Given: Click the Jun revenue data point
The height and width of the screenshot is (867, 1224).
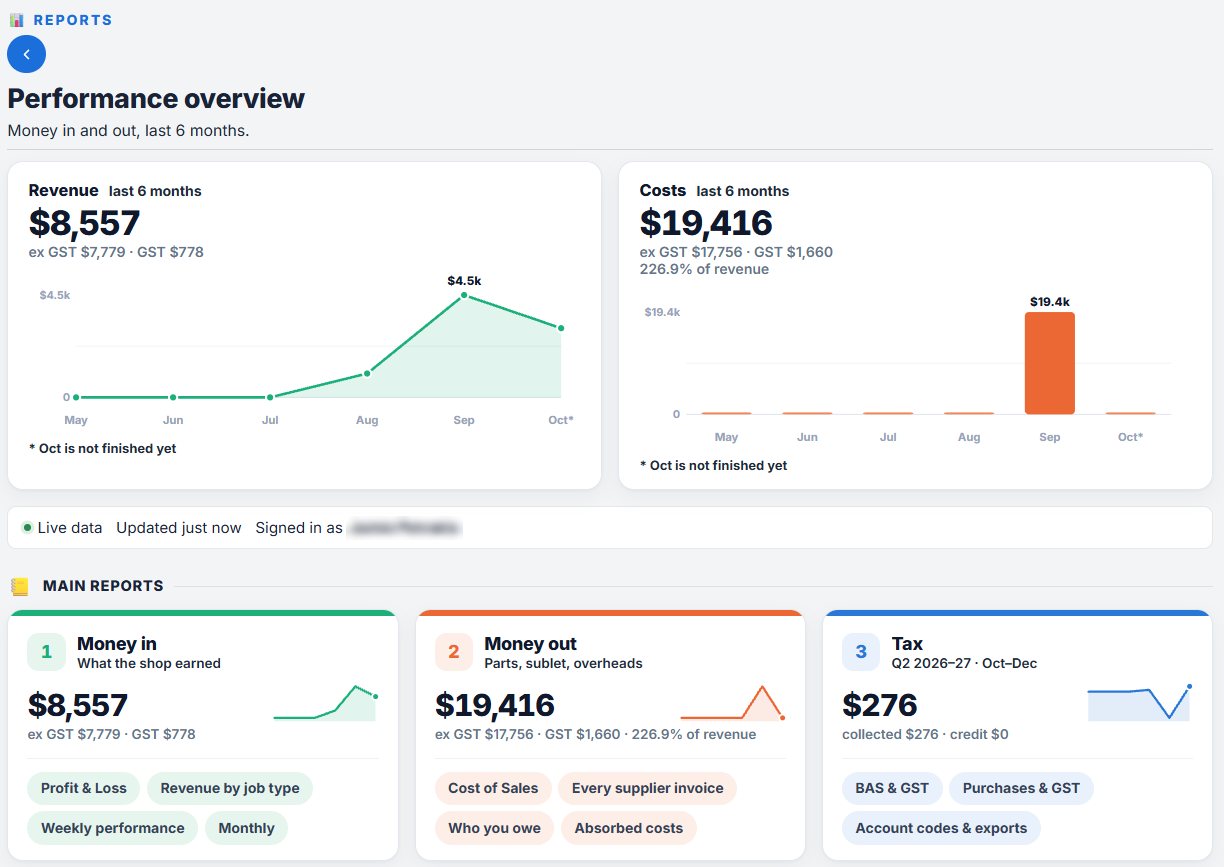Looking at the screenshot, I should click(x=173, y=397).
